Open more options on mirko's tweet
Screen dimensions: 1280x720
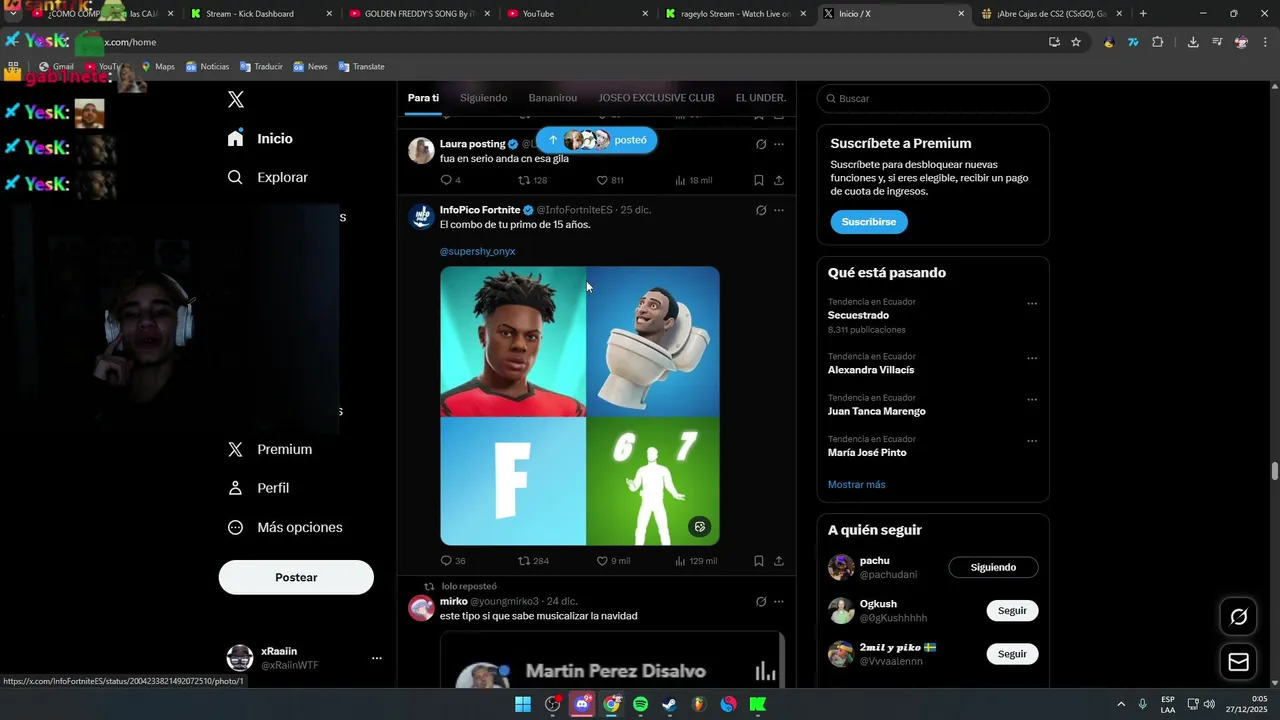tap(779, 602)
